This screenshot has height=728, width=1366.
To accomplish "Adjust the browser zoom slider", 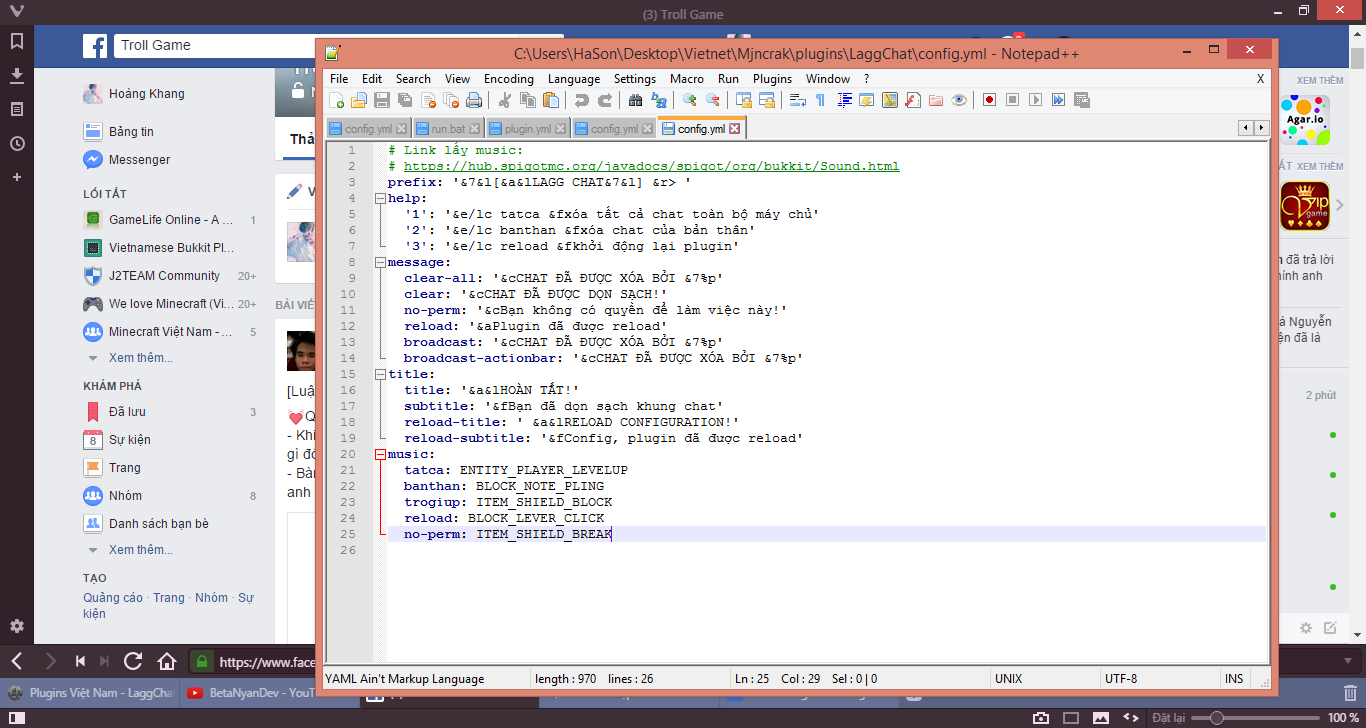I will (x=1217, y=718).
